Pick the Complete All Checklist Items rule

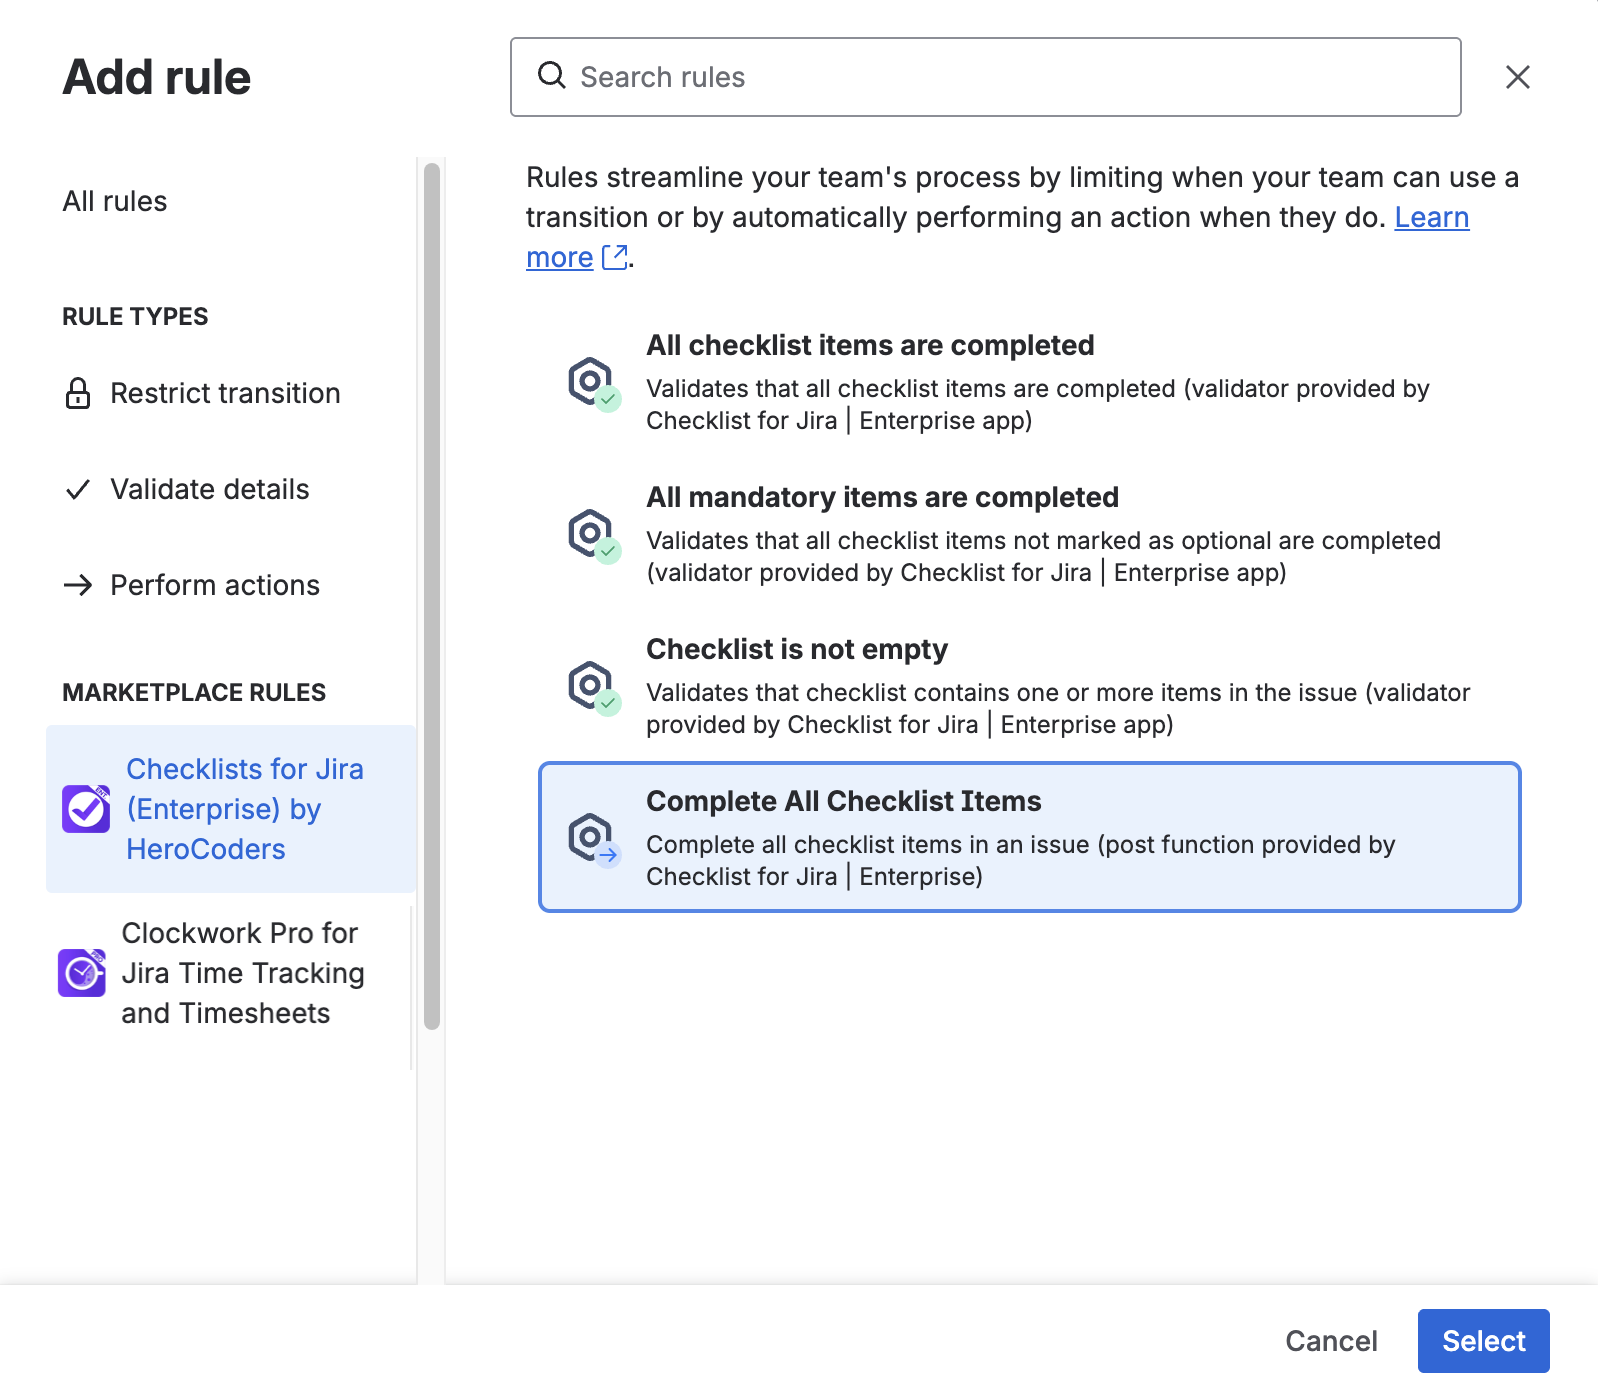pos(1030,838)
